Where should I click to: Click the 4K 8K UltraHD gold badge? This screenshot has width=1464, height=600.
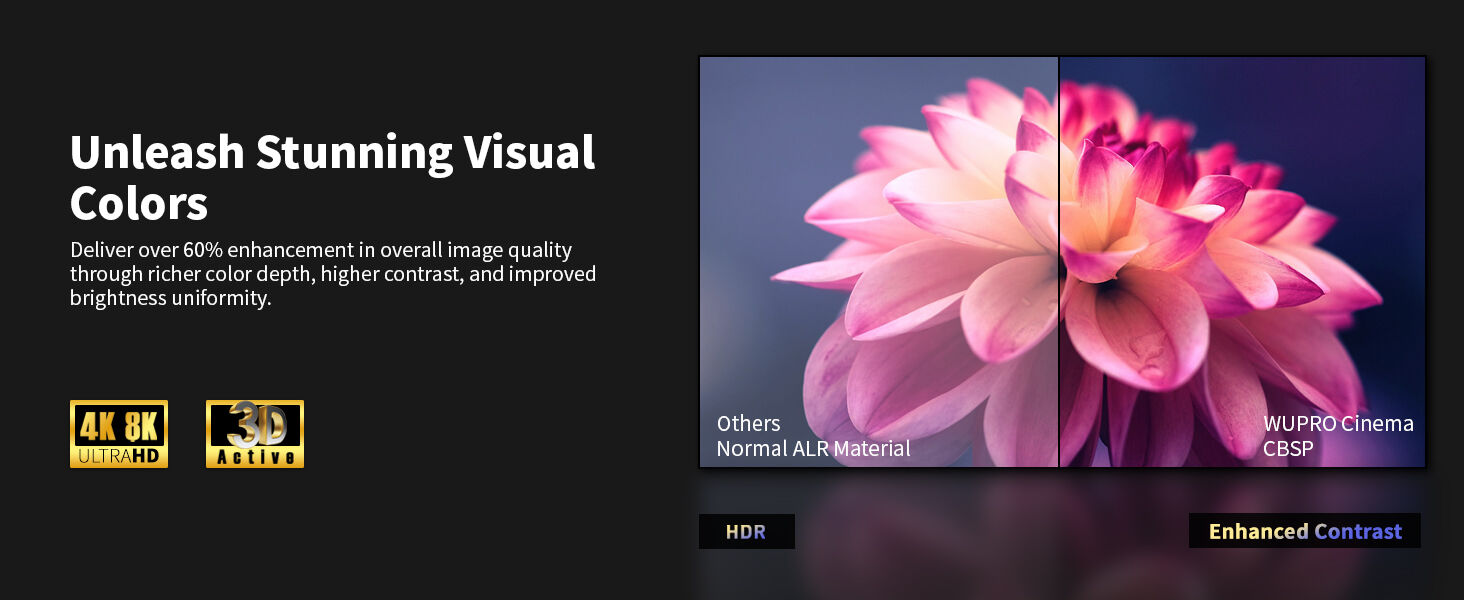pyautogui.click(x=118, y=434)
